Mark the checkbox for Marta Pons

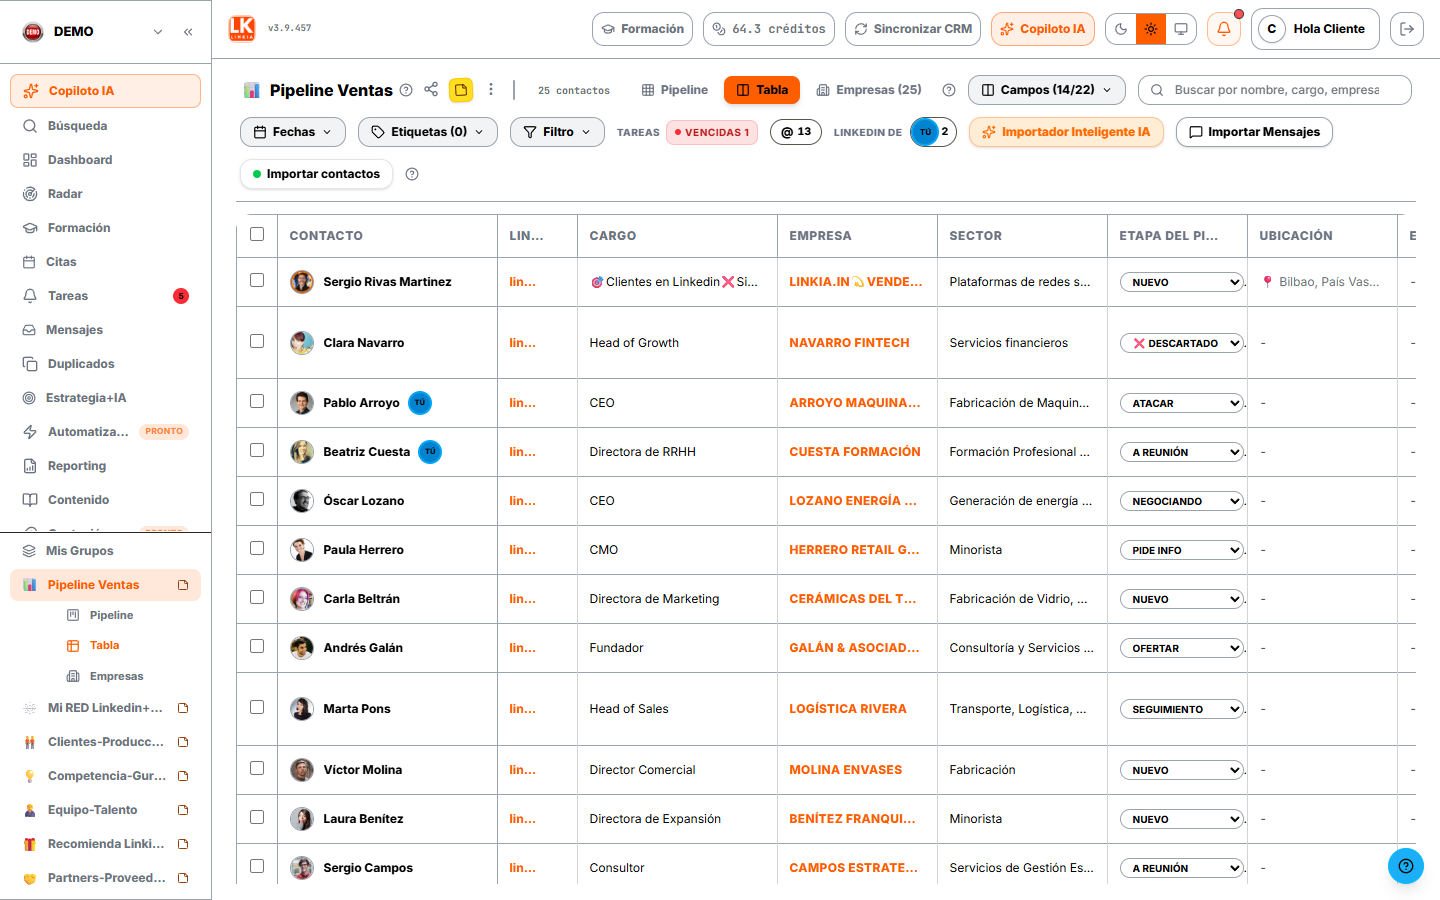[257, 707]
